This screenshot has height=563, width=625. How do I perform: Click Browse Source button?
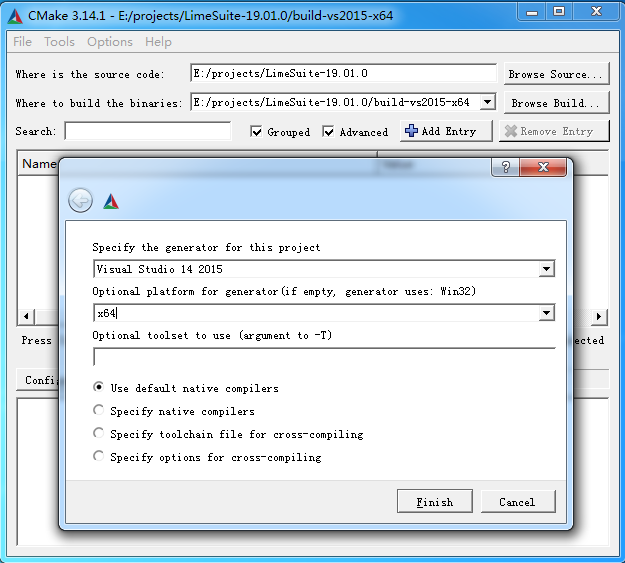(556, 74)
